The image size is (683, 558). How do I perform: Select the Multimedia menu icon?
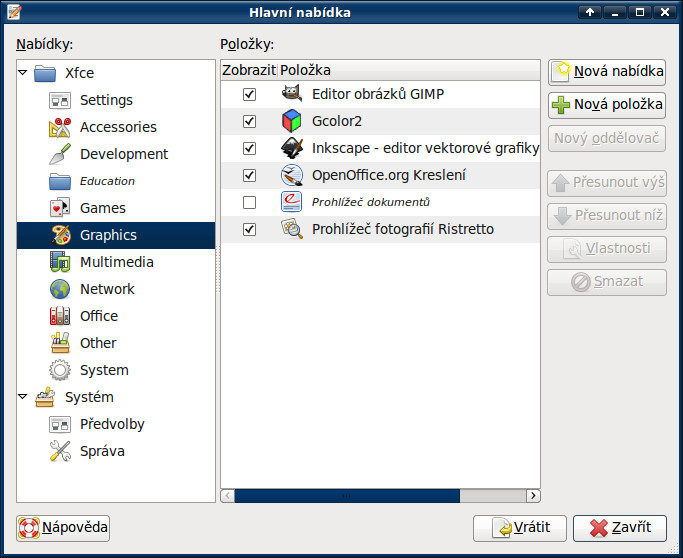[60, 262]
